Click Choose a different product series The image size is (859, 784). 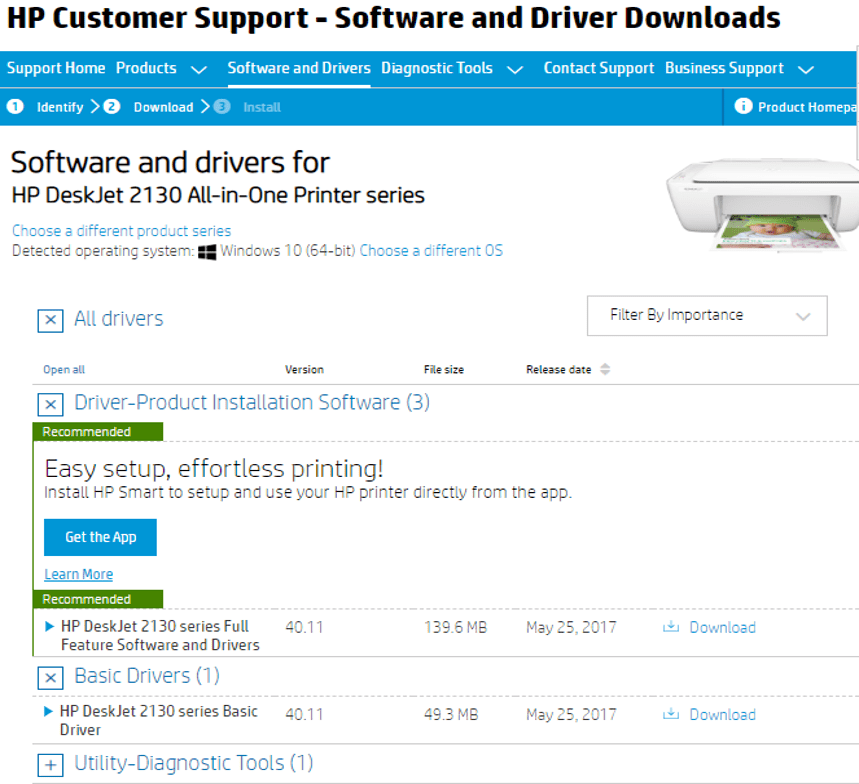pyautogui.click(x=122, y=231)
